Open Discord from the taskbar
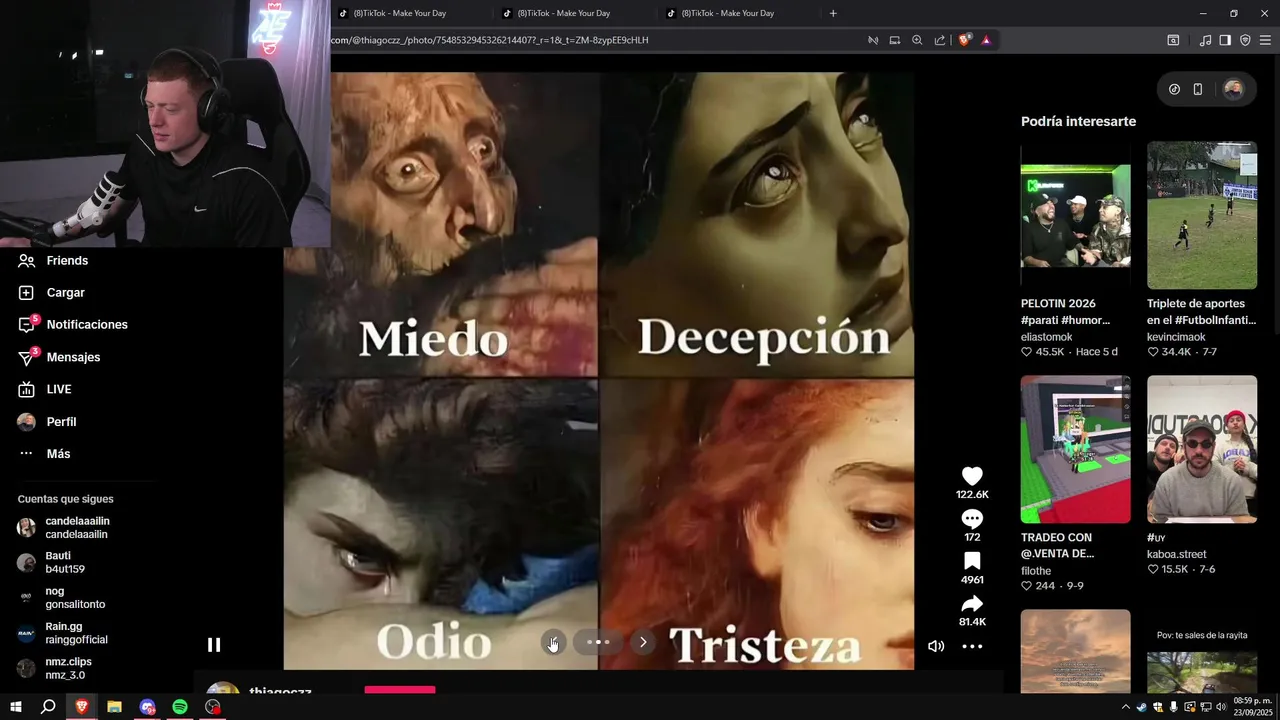This screenshot has width=1280, height=720. (147, 707)
